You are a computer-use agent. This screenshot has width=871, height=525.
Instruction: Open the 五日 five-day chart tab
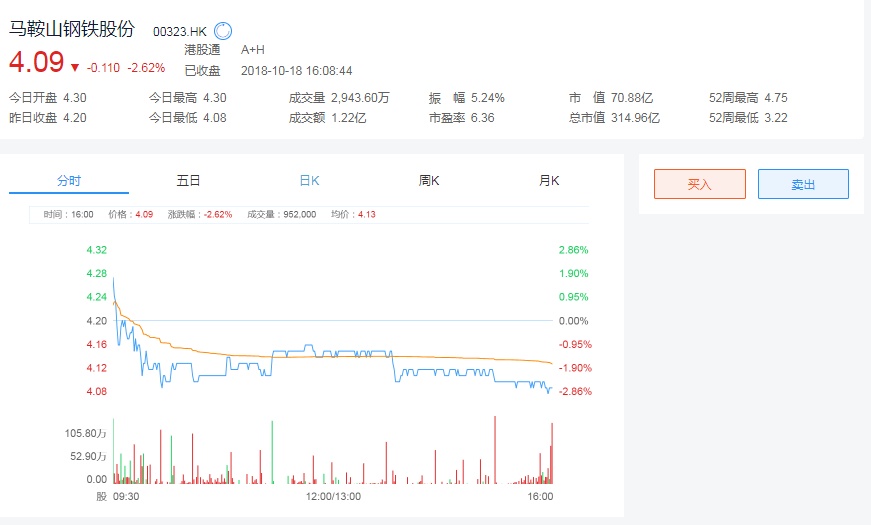tap(189, 181)
